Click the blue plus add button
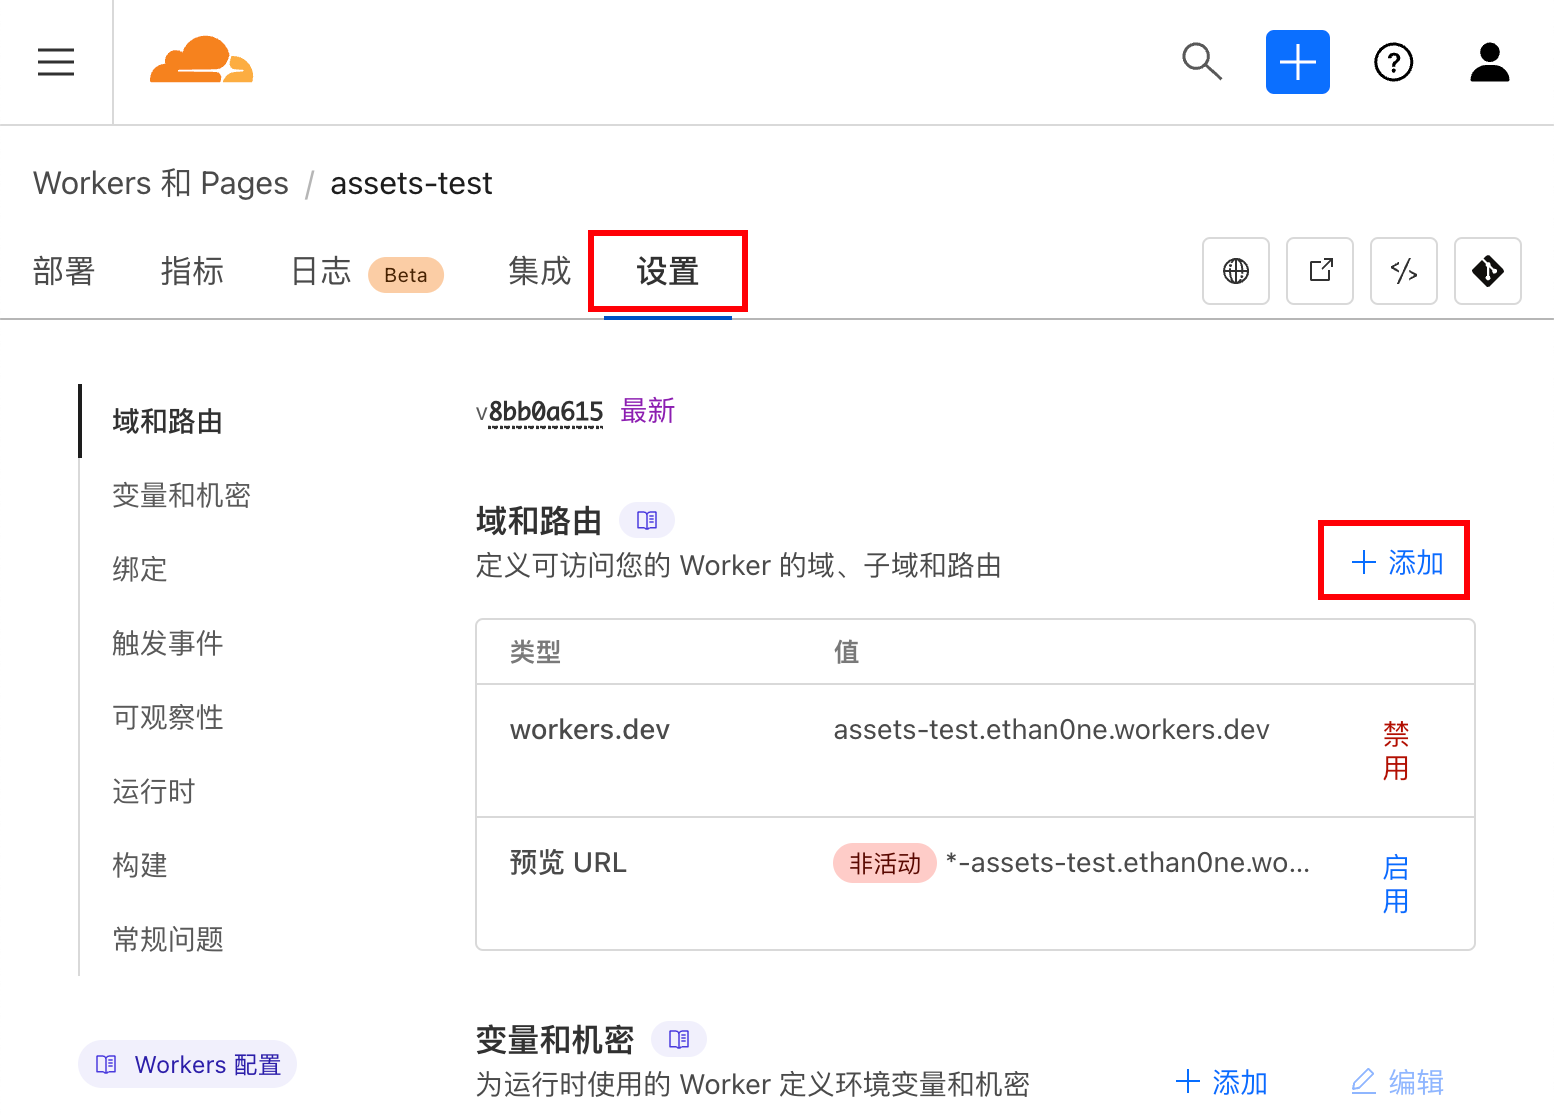 1297,62
